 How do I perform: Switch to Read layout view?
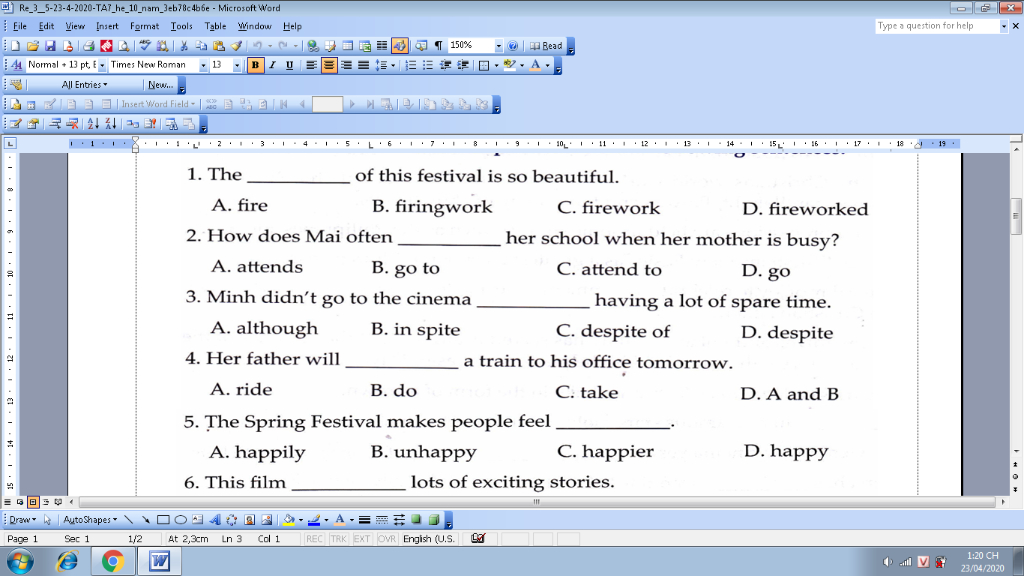(x=546, y=46)
